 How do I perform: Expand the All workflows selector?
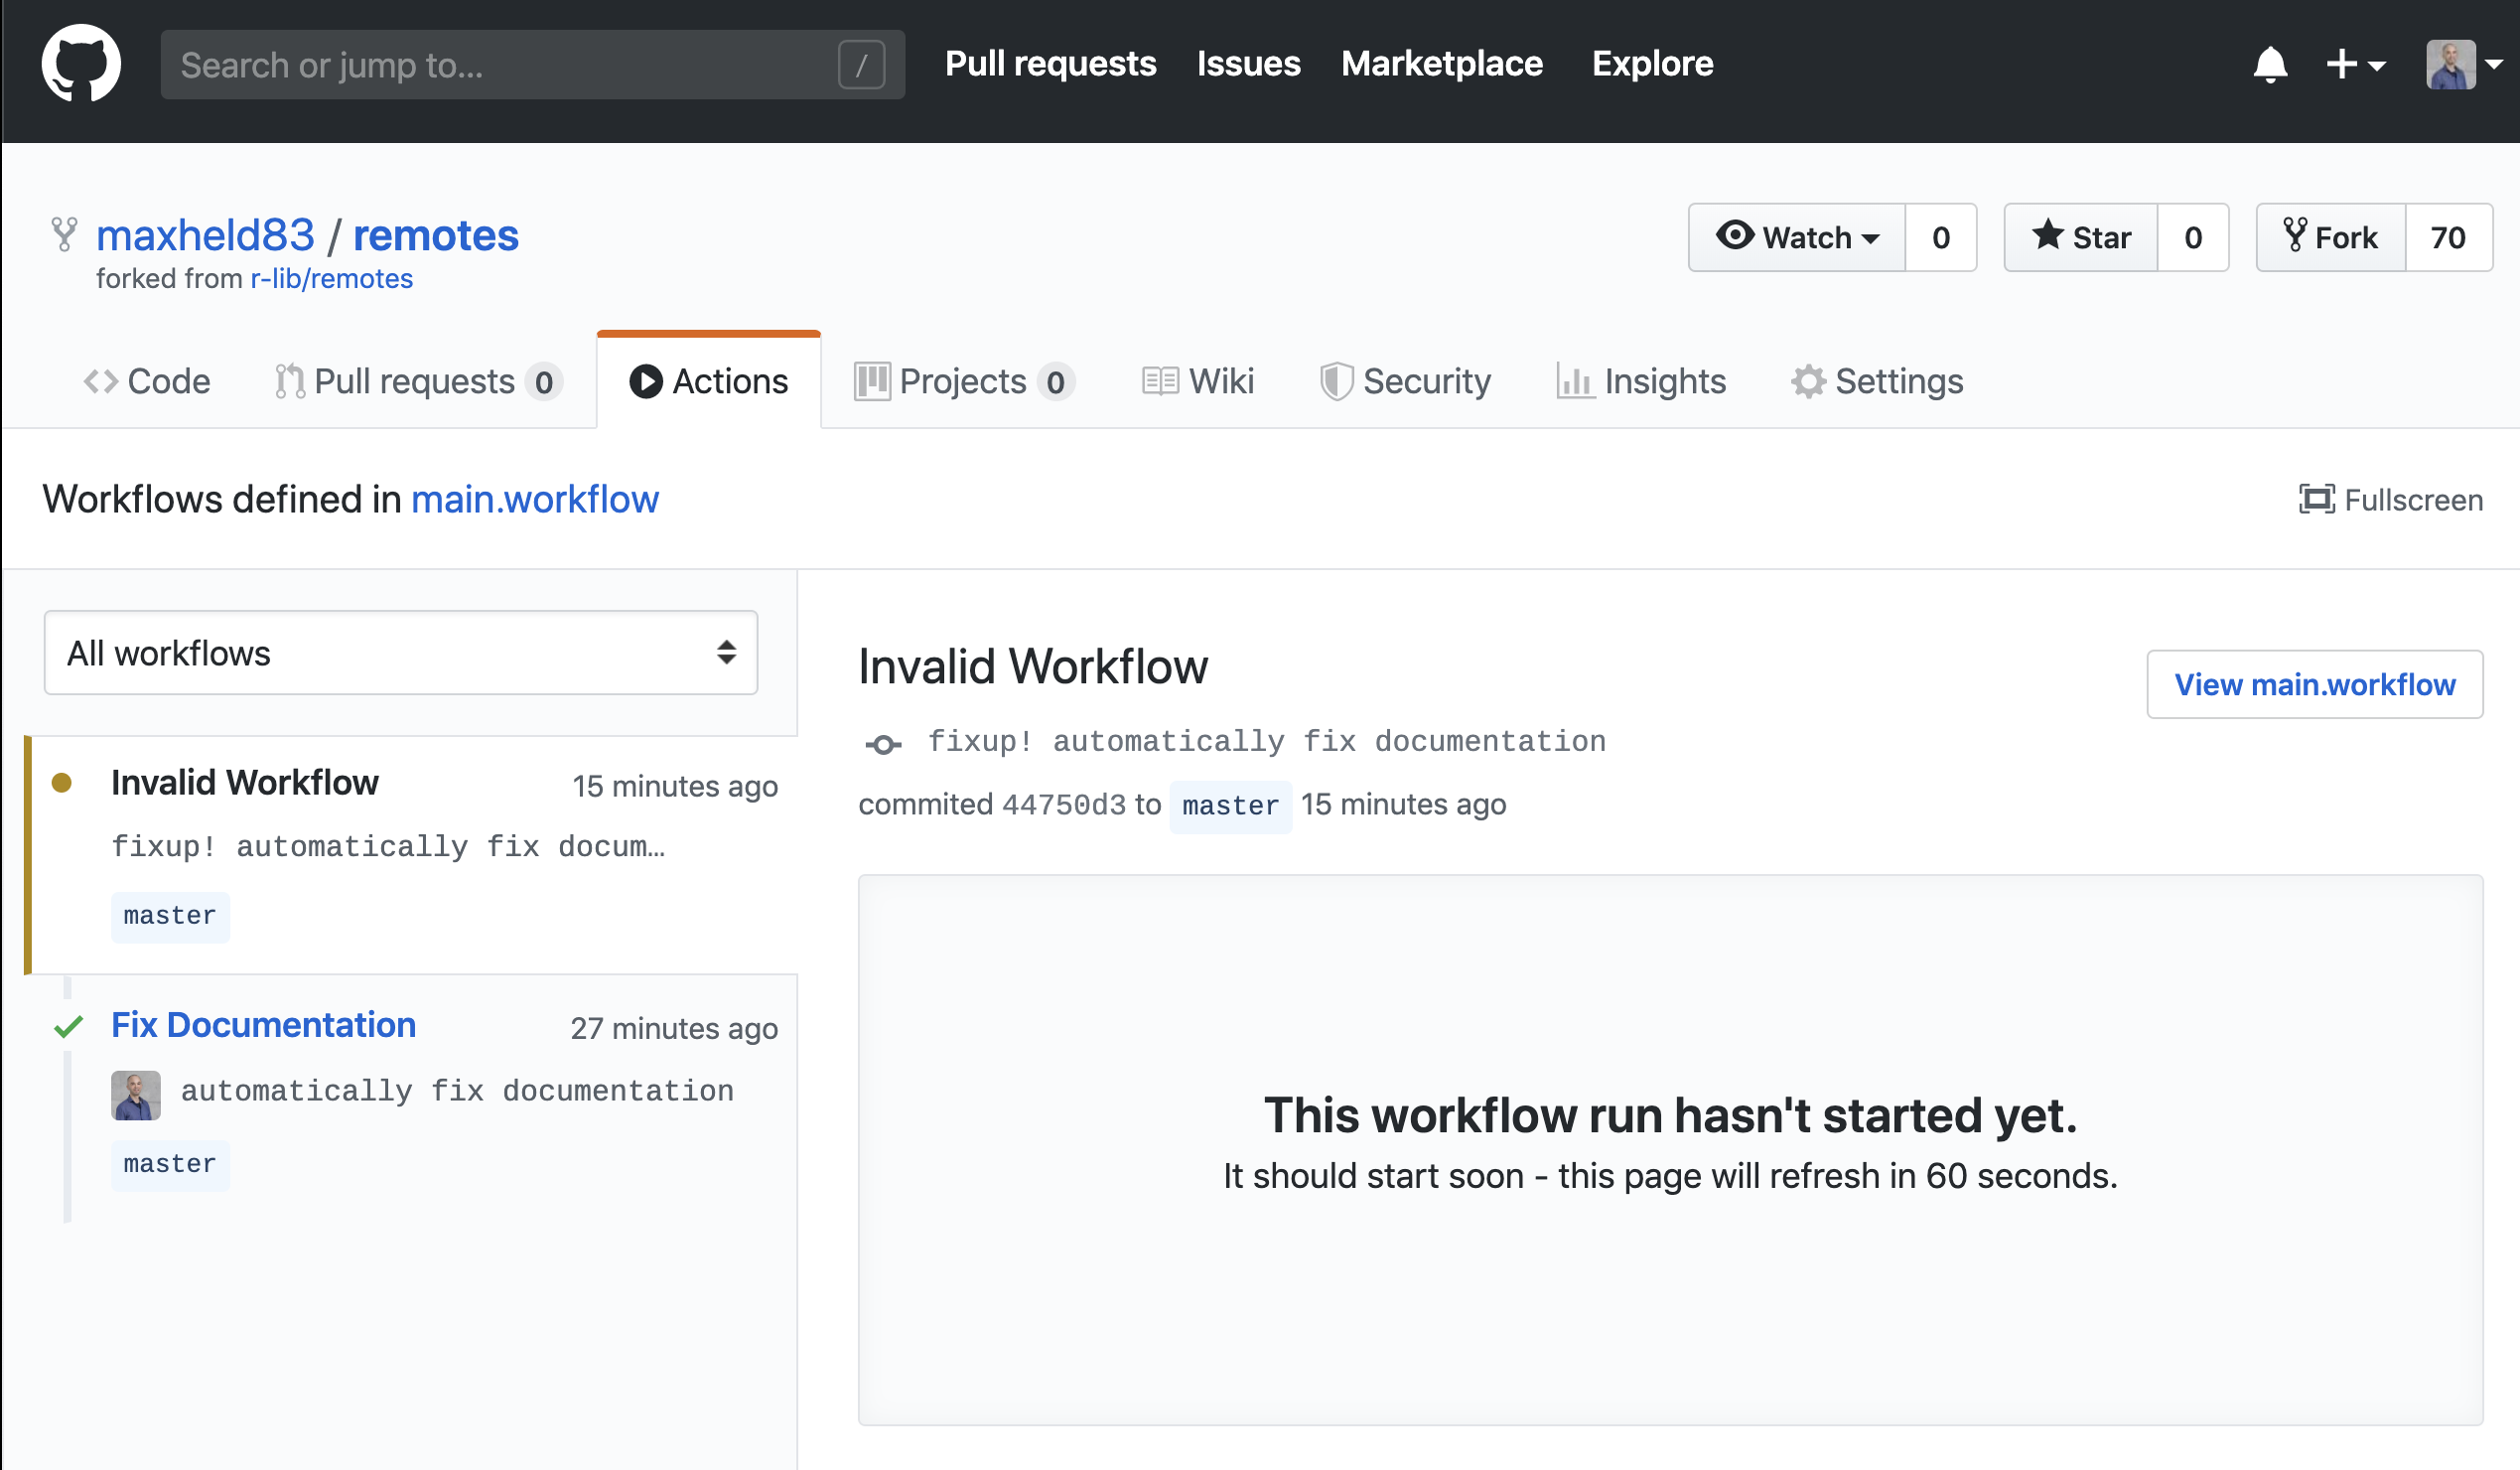coord(400,653)
